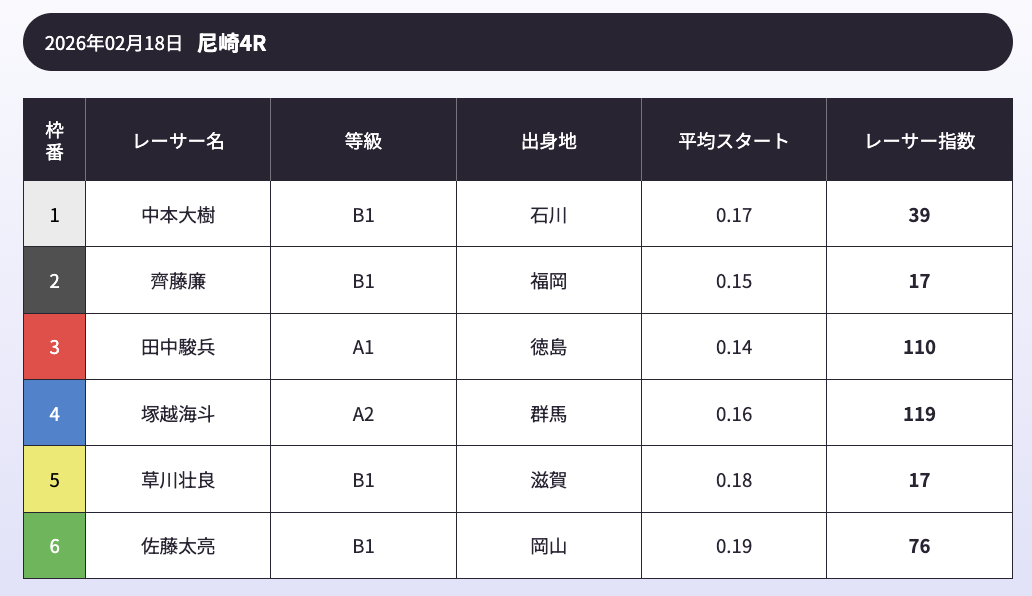Open racer 中本大樹's name

click(x=178, y=215)
